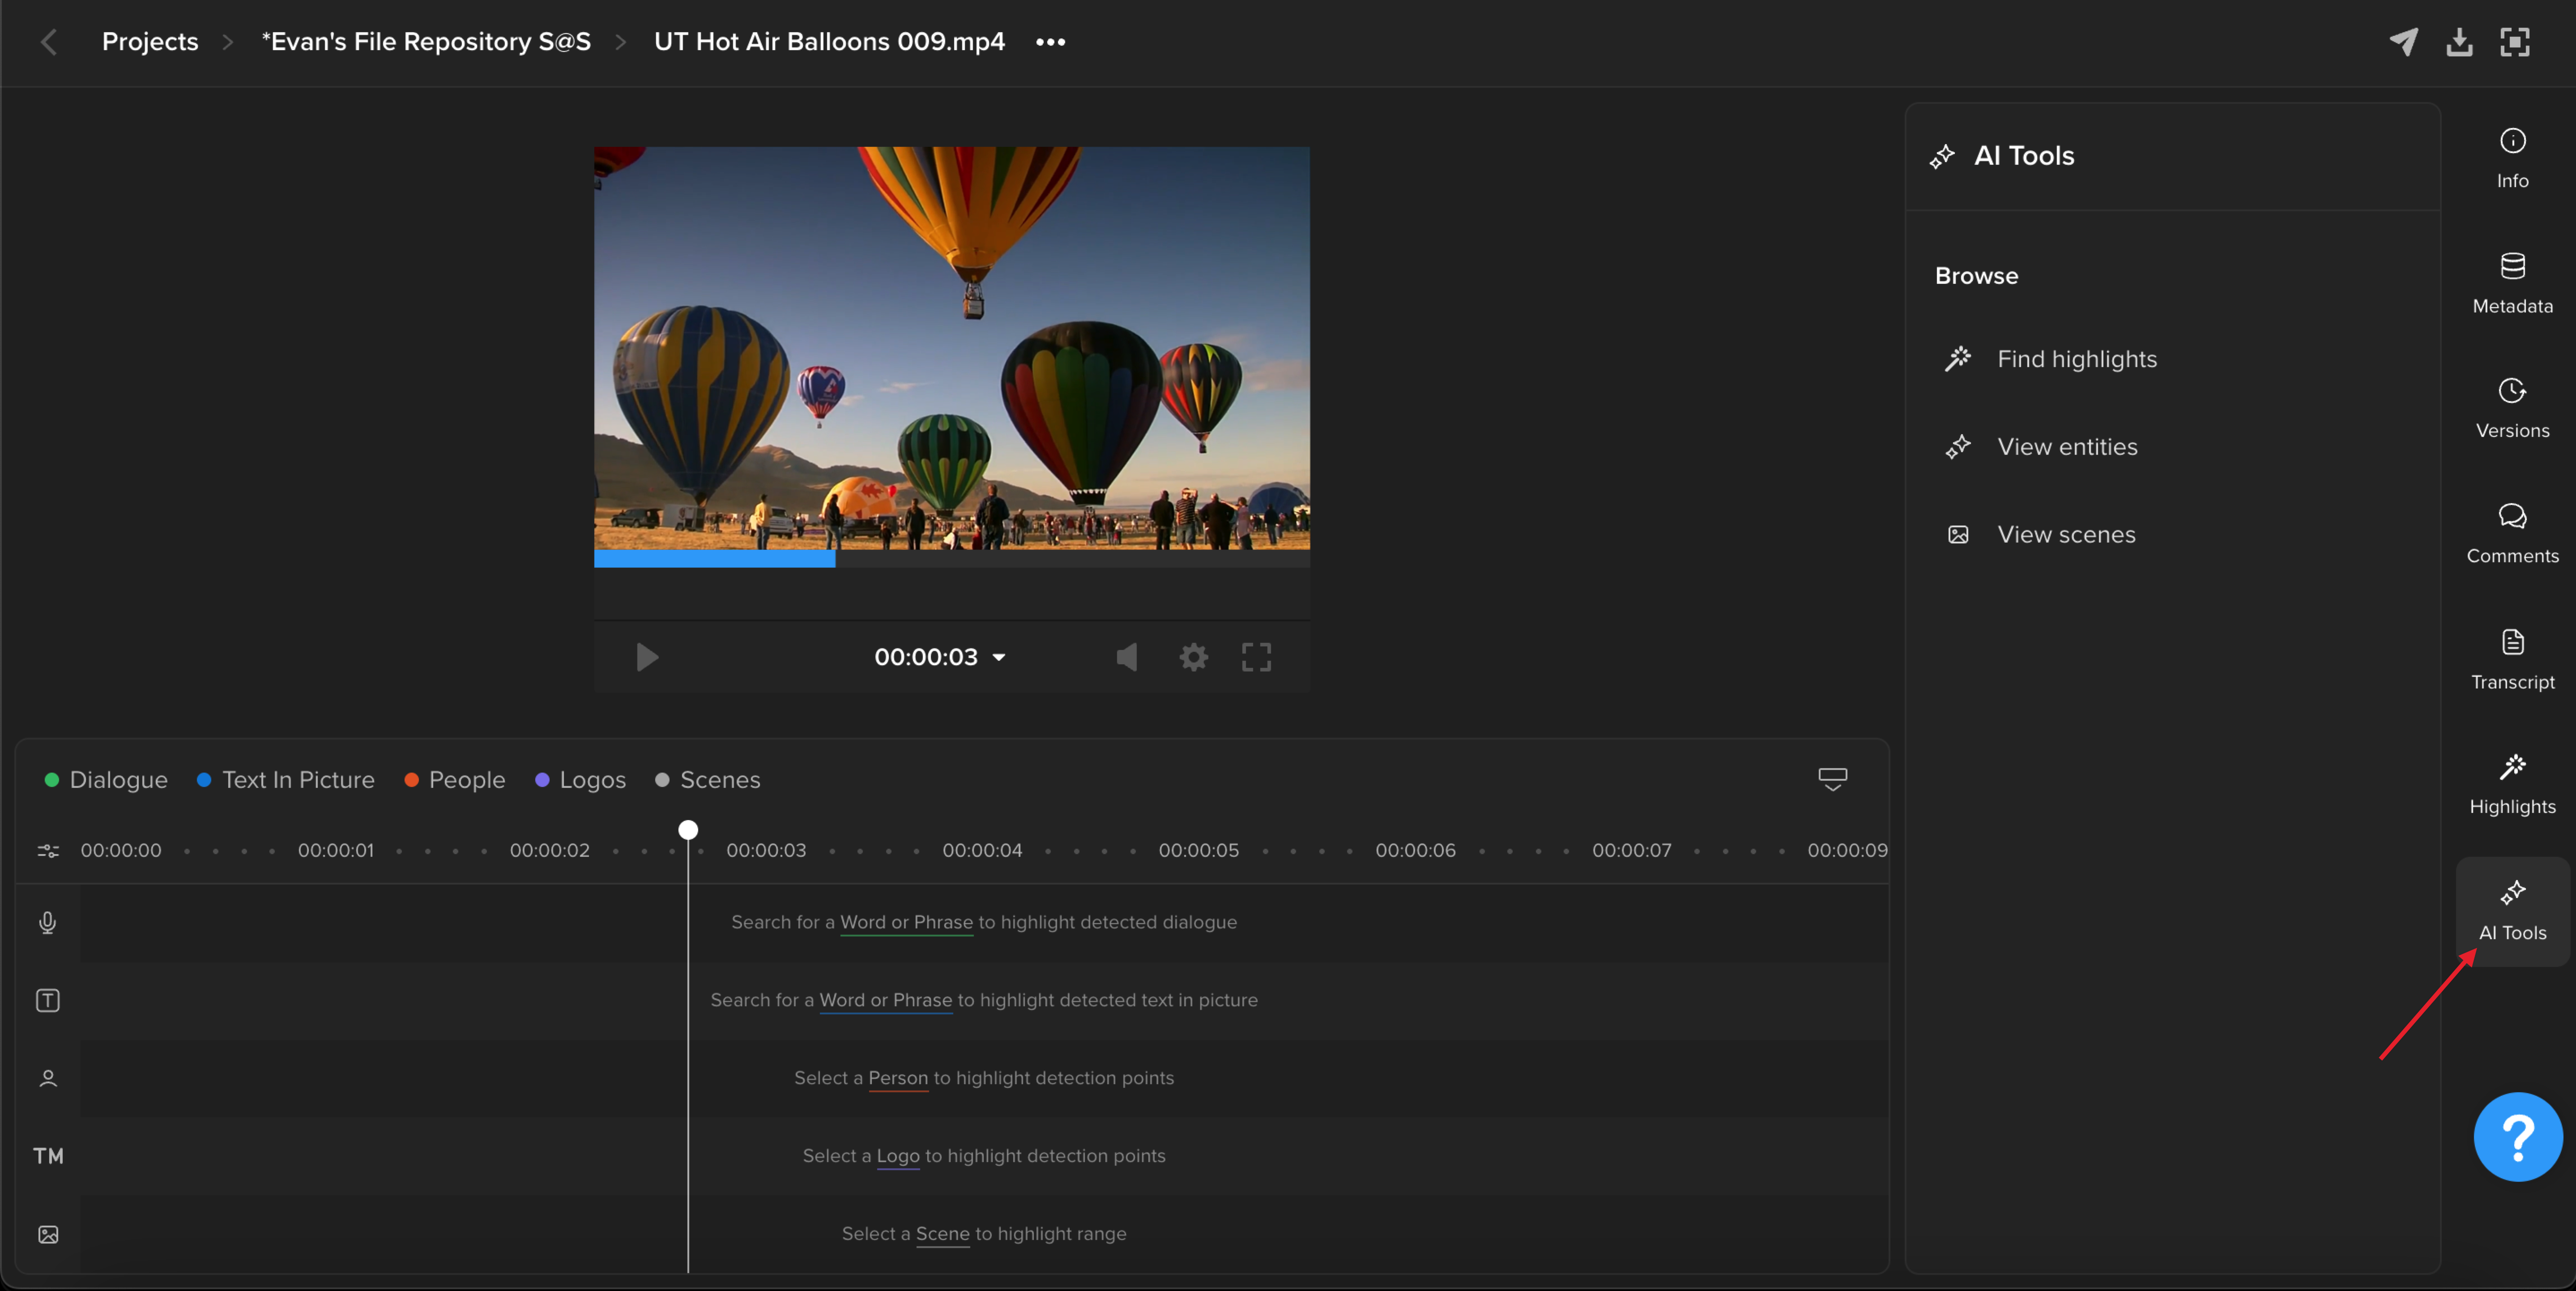Open the Transcript panel

tap(2512, 660)
